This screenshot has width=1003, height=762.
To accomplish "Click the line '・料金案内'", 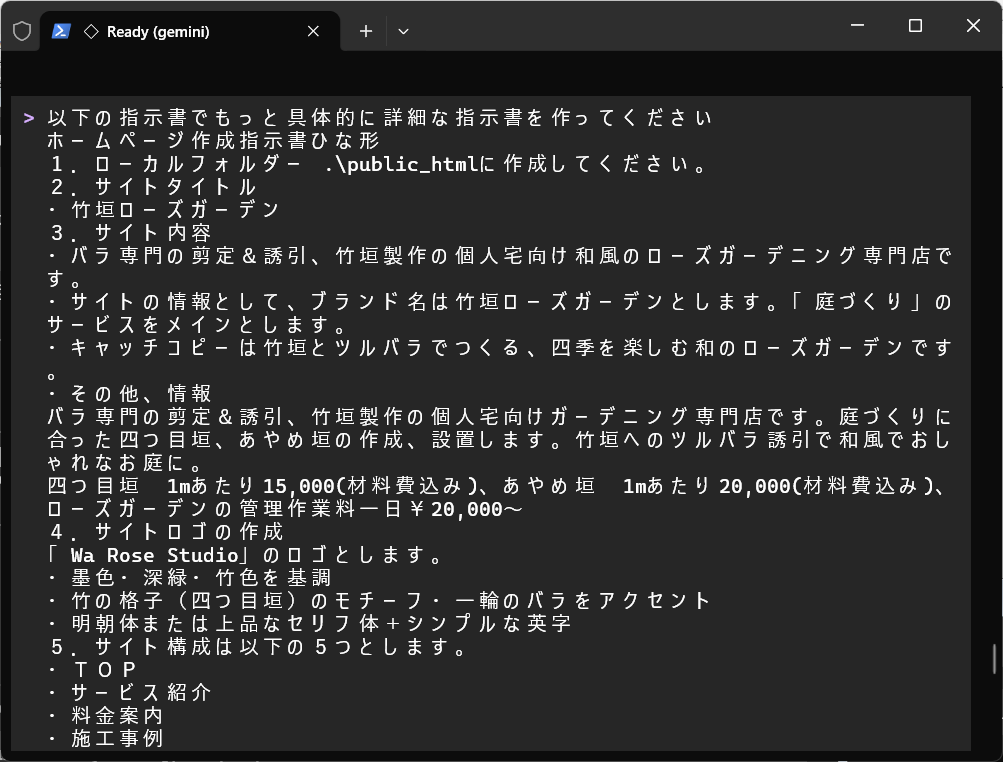I will pyautogui.click(x=106, y=715).
